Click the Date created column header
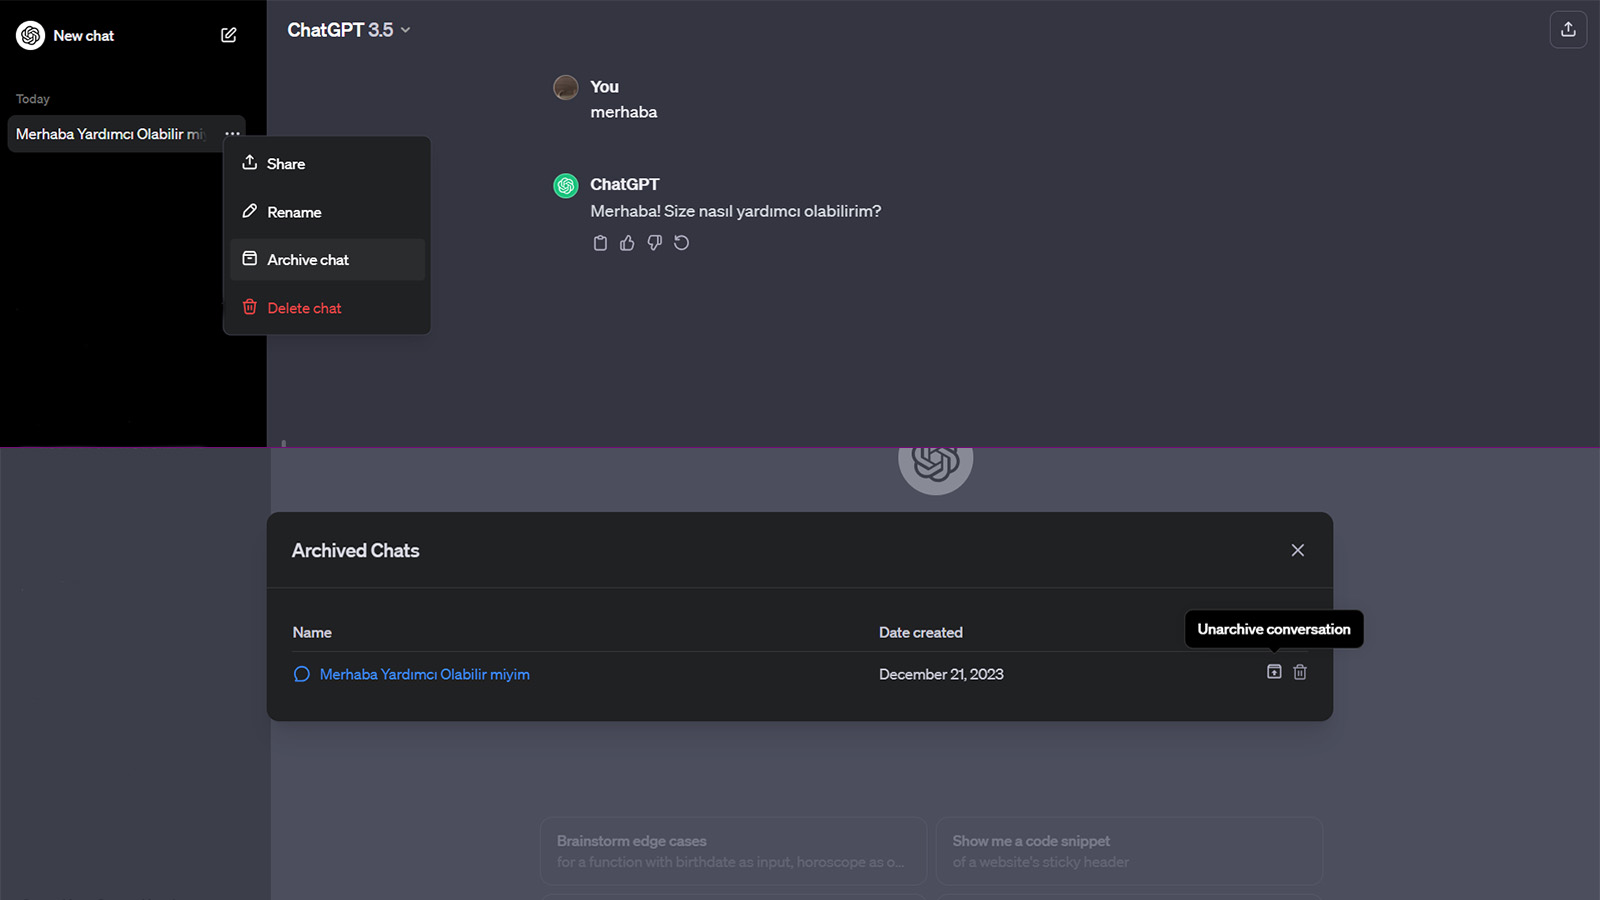This screenshot has width=1600, height=900. pos(921,632)
